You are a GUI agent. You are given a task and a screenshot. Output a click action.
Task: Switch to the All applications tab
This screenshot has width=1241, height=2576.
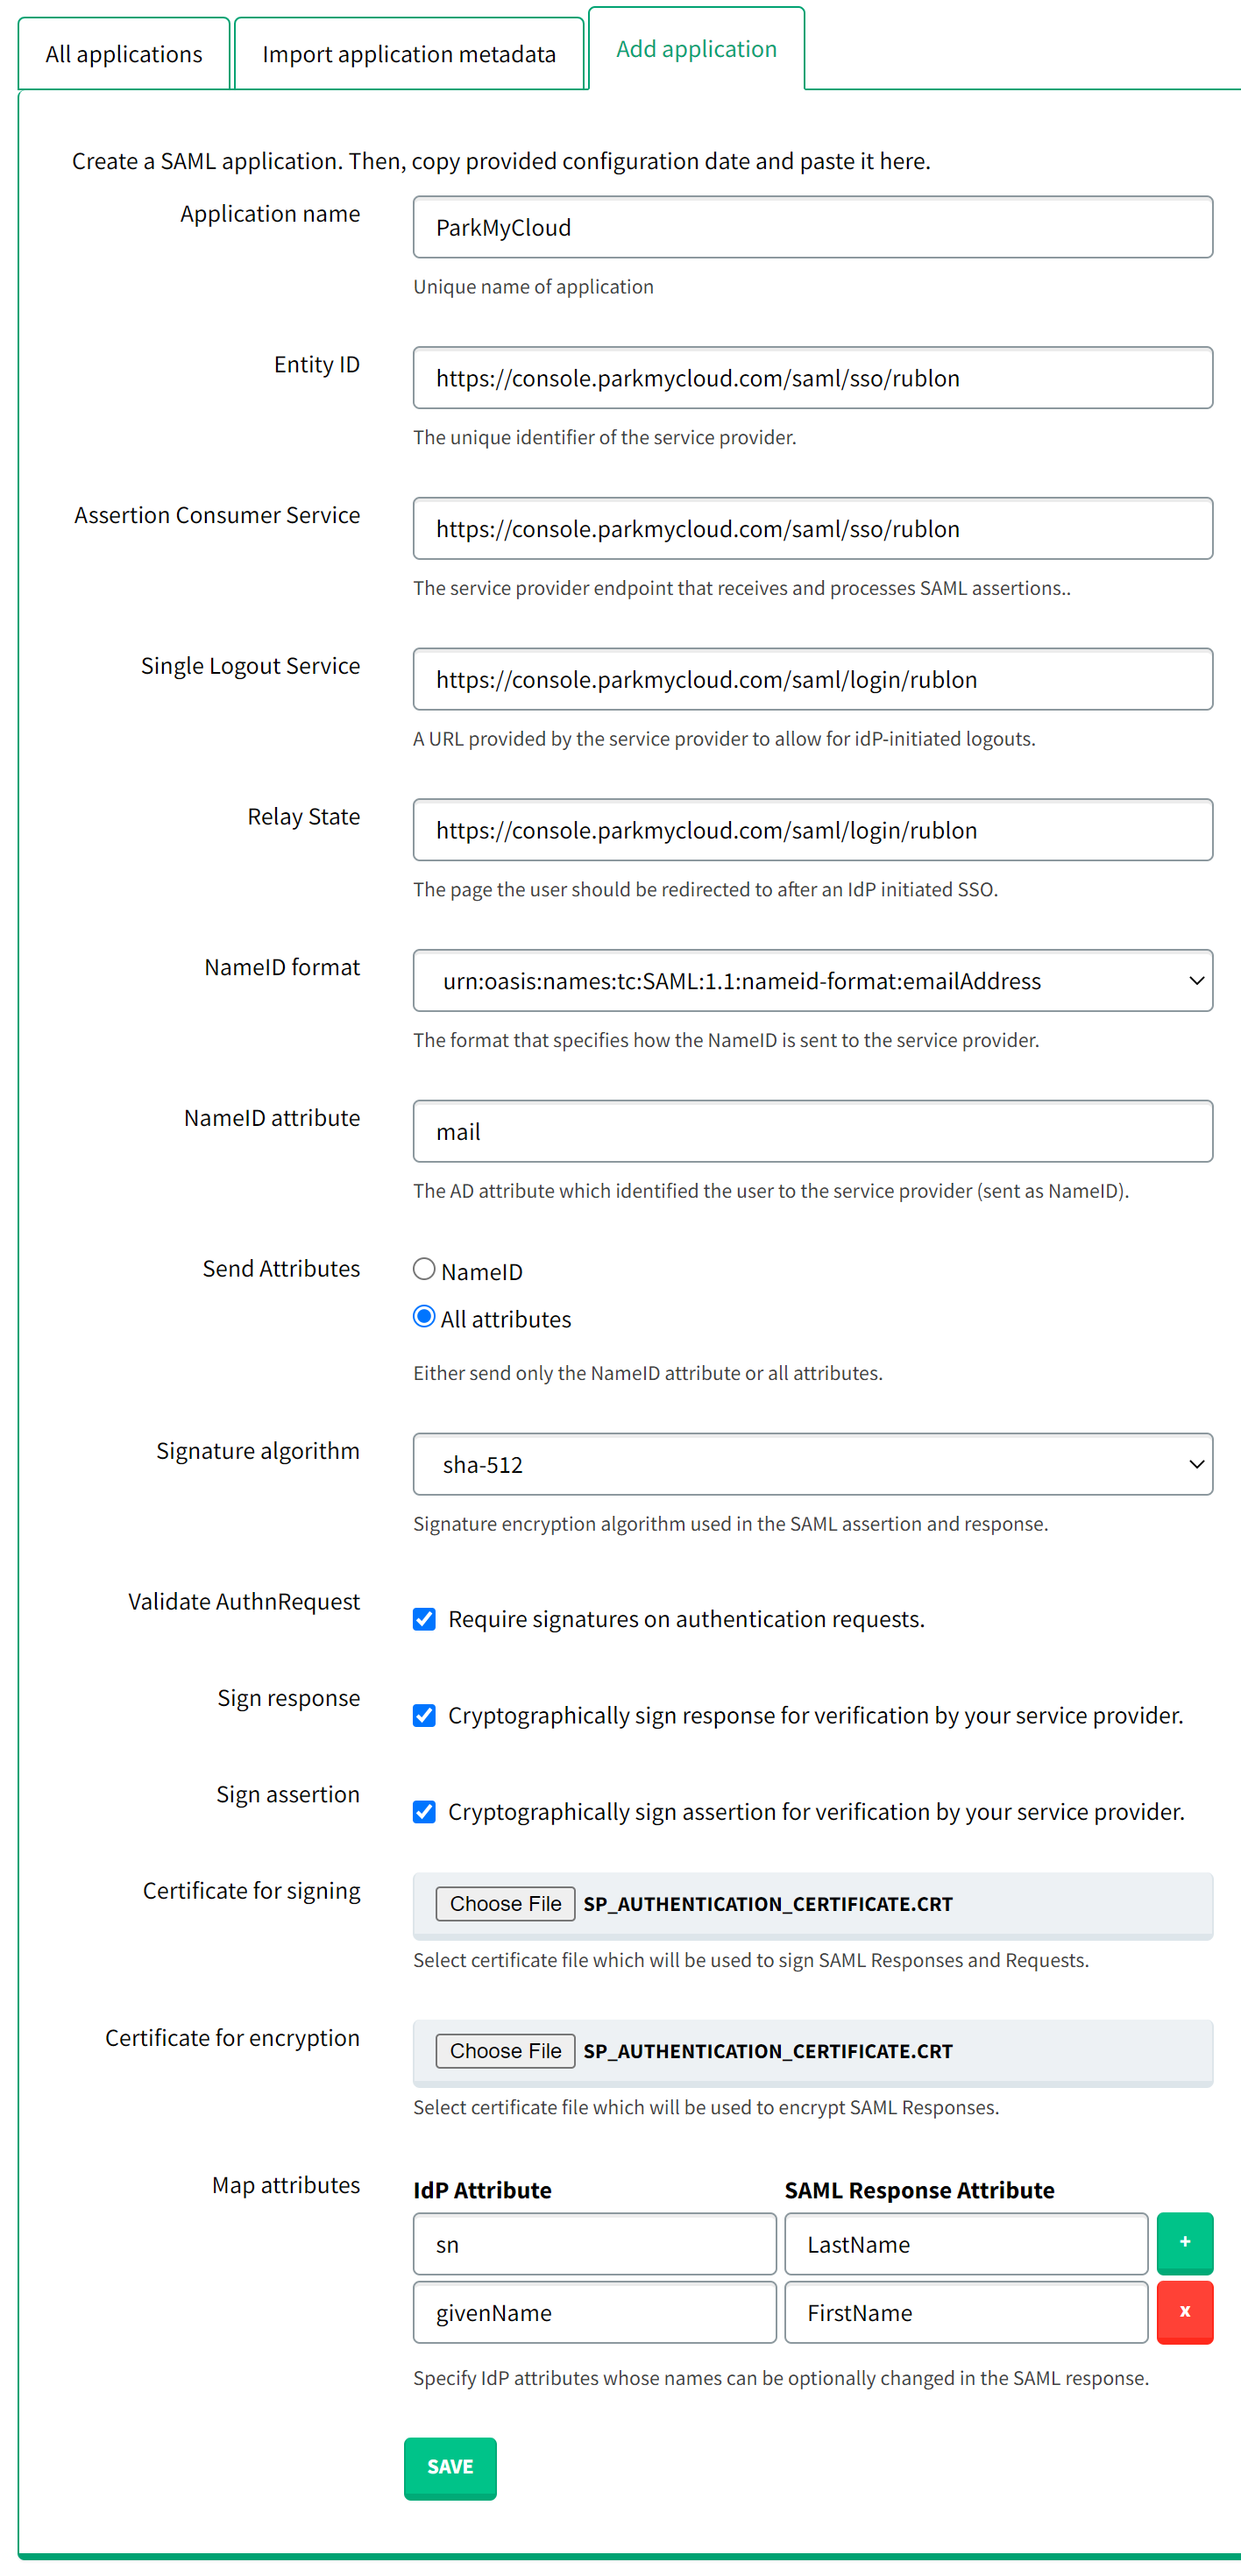point(124,54)
